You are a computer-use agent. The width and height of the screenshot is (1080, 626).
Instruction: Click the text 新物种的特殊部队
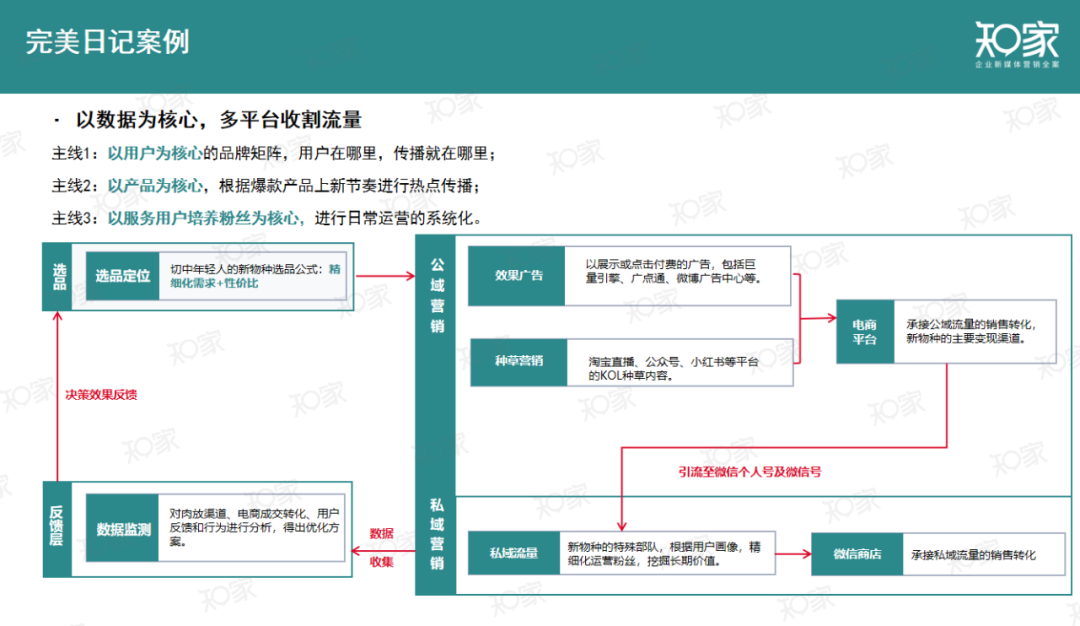click(664, 554)
